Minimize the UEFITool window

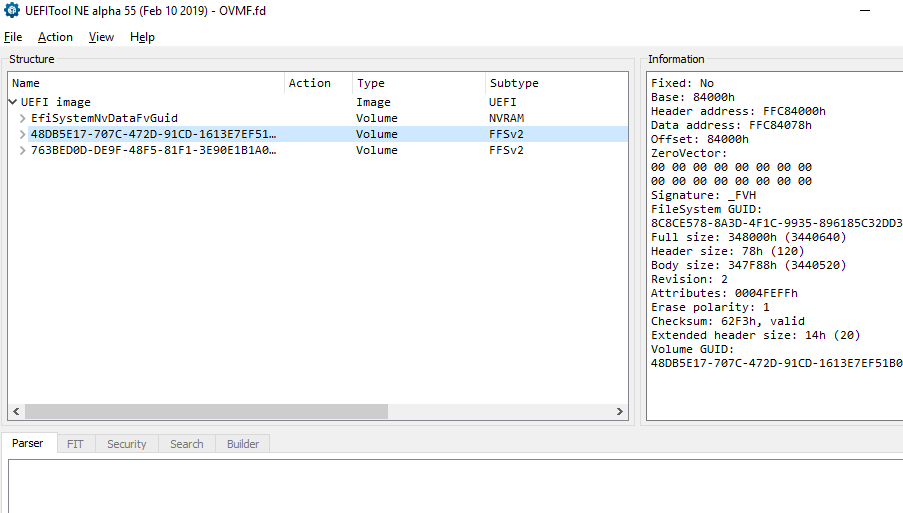click(x=865, y=10)
